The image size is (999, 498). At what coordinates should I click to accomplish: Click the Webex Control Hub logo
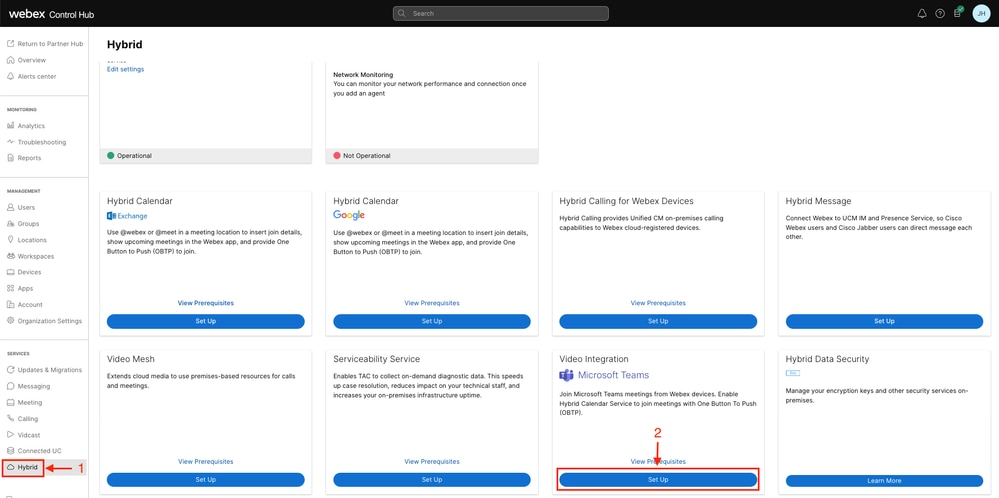coord(52,14)
